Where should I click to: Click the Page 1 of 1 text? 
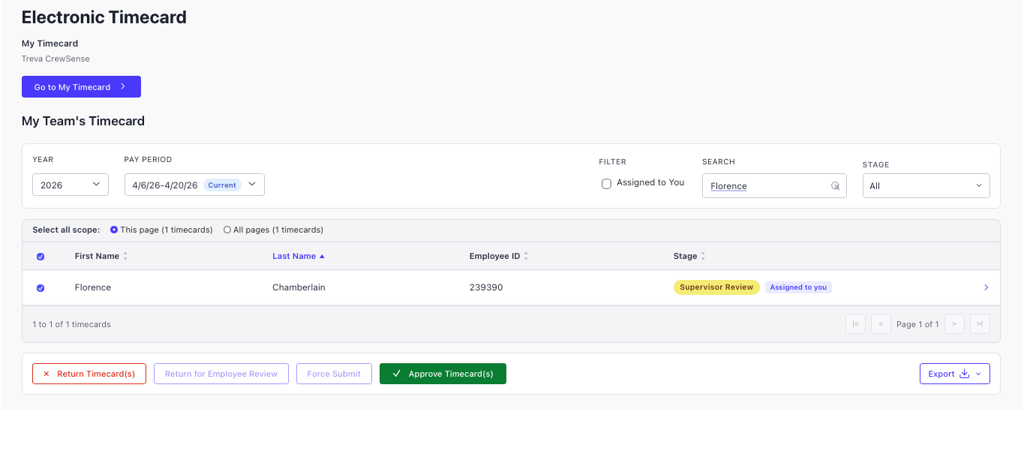(918, 324)
